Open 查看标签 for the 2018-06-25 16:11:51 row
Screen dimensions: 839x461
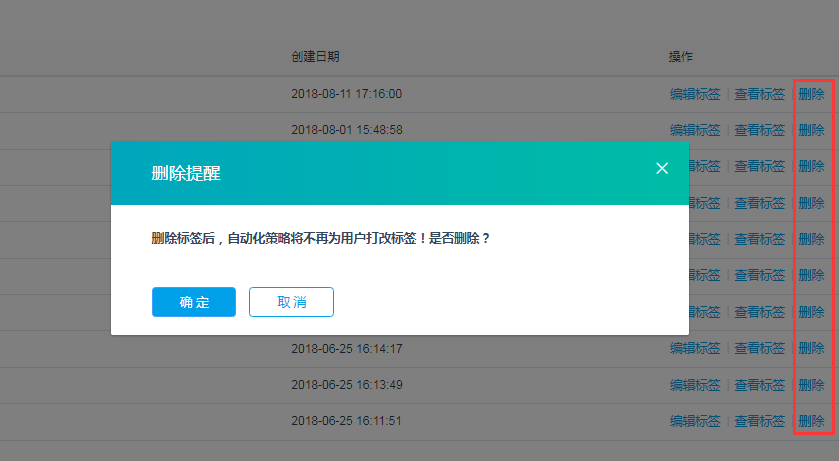pyautogui.click(x=759, y=421)
